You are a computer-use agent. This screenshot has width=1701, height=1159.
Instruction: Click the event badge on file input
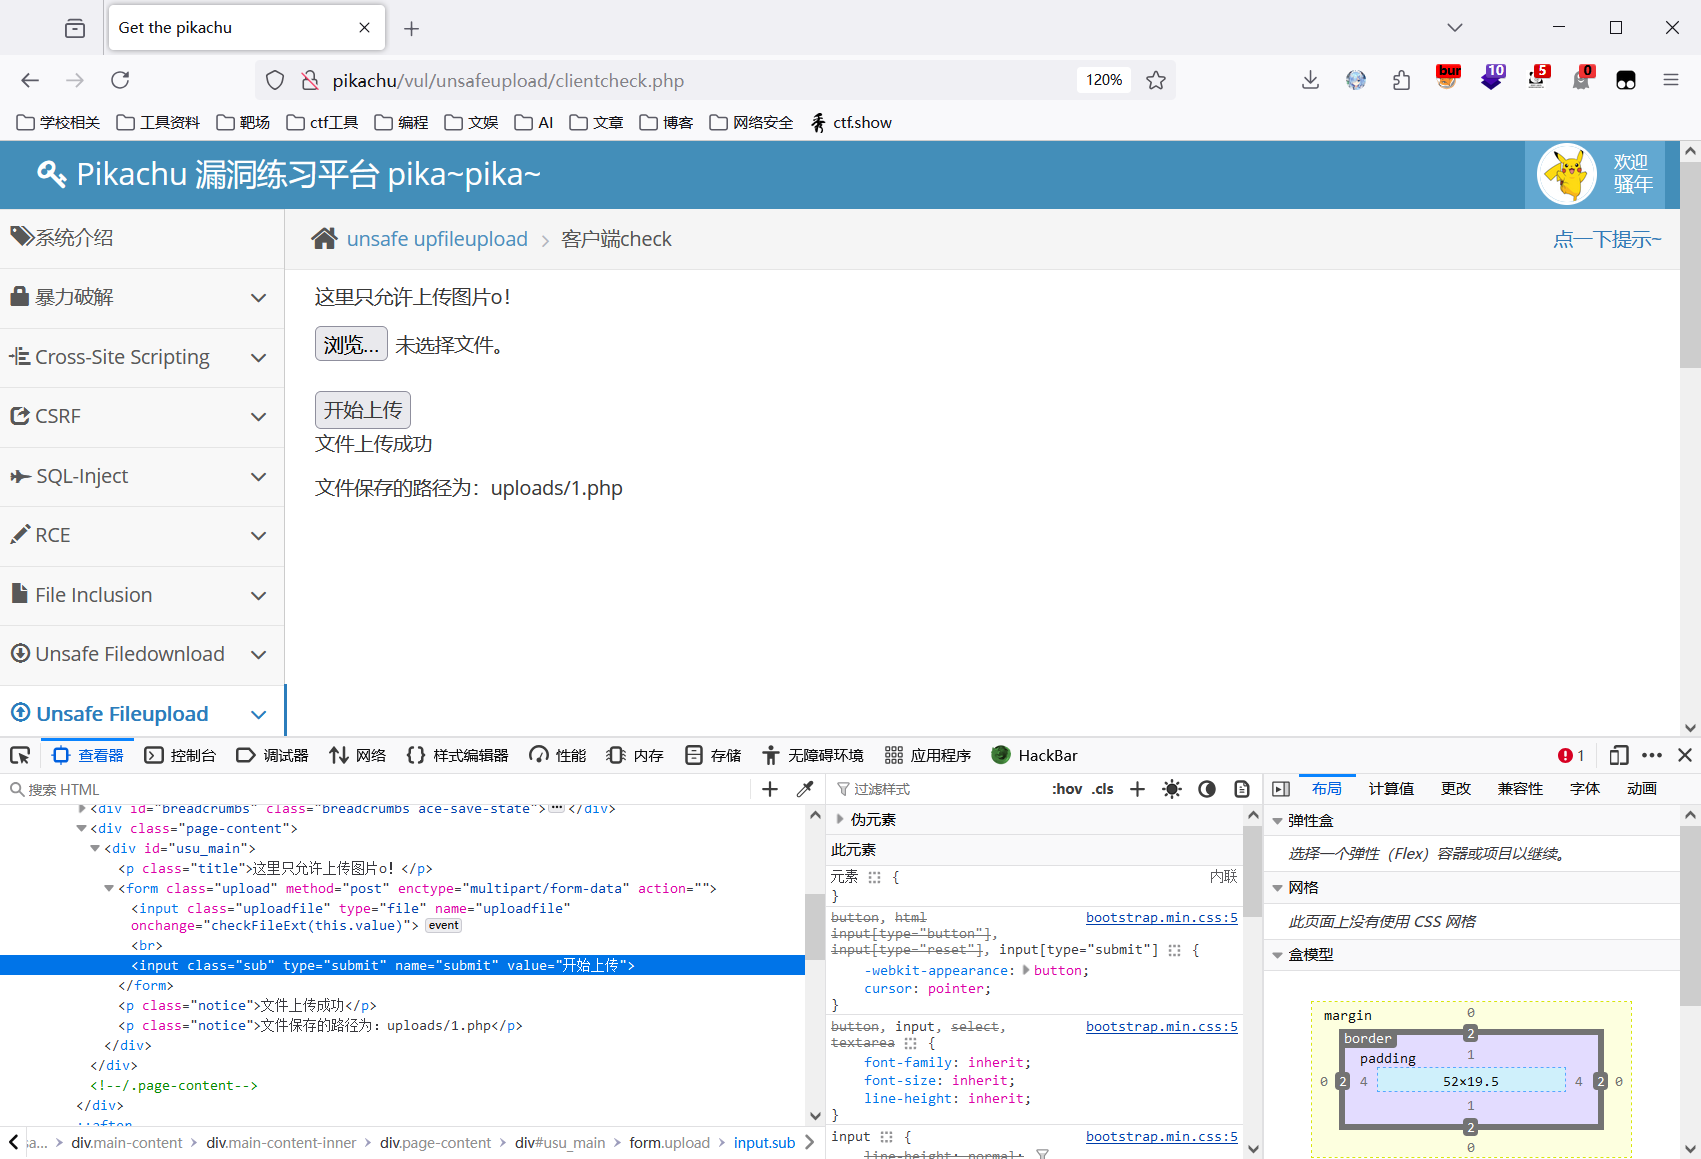coord(443,925)
